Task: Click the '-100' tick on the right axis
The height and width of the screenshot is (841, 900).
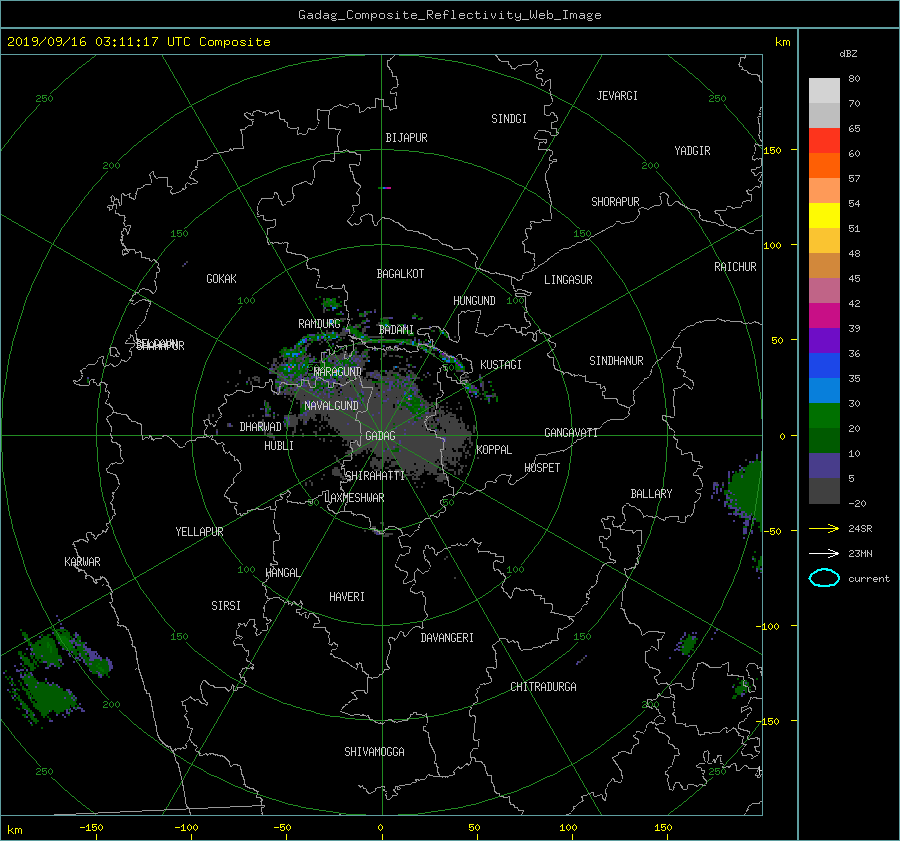Action: 767,626
